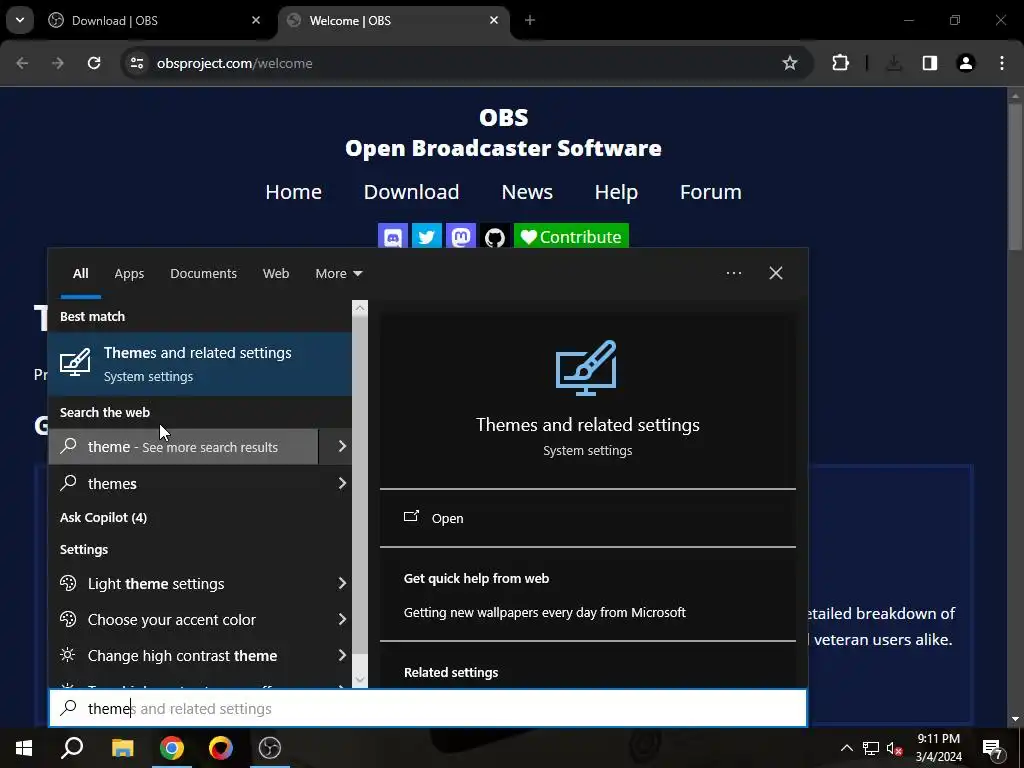Open the Mastodon social icon link
1024x768 pixels.
point(460,236)
